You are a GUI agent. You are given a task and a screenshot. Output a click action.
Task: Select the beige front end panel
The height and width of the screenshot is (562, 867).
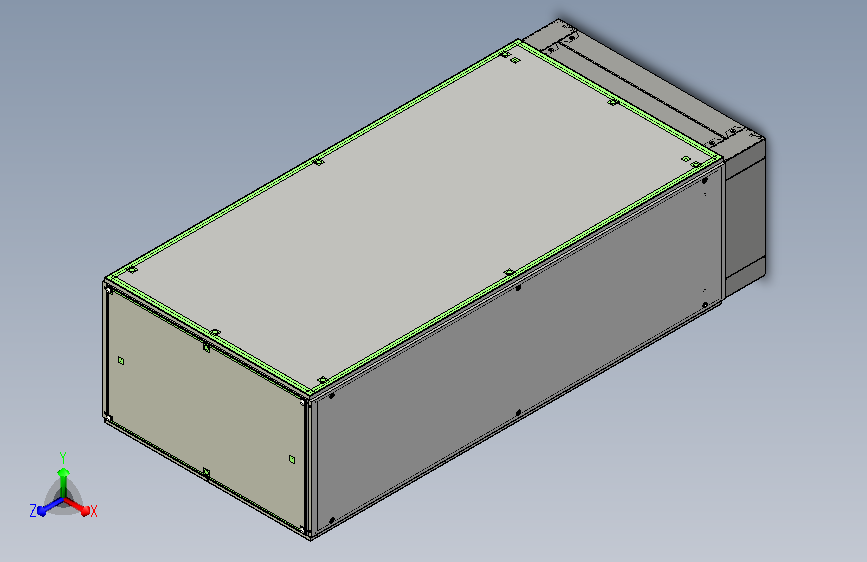206,410
